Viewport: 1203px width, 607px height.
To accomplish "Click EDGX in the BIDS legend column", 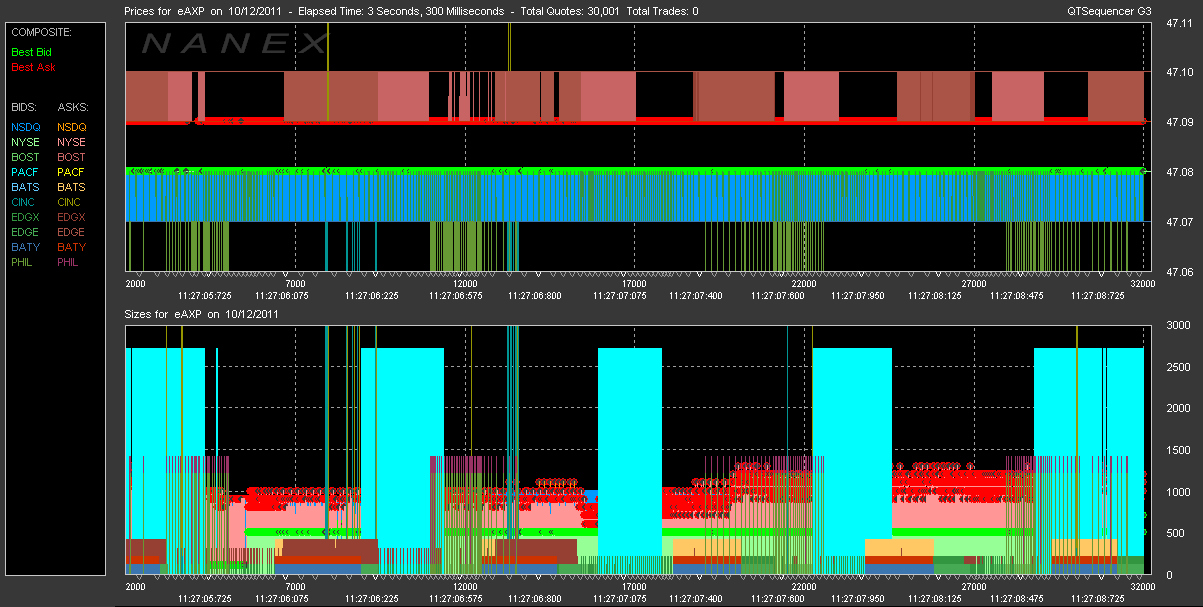I will (x=27, y=217).
